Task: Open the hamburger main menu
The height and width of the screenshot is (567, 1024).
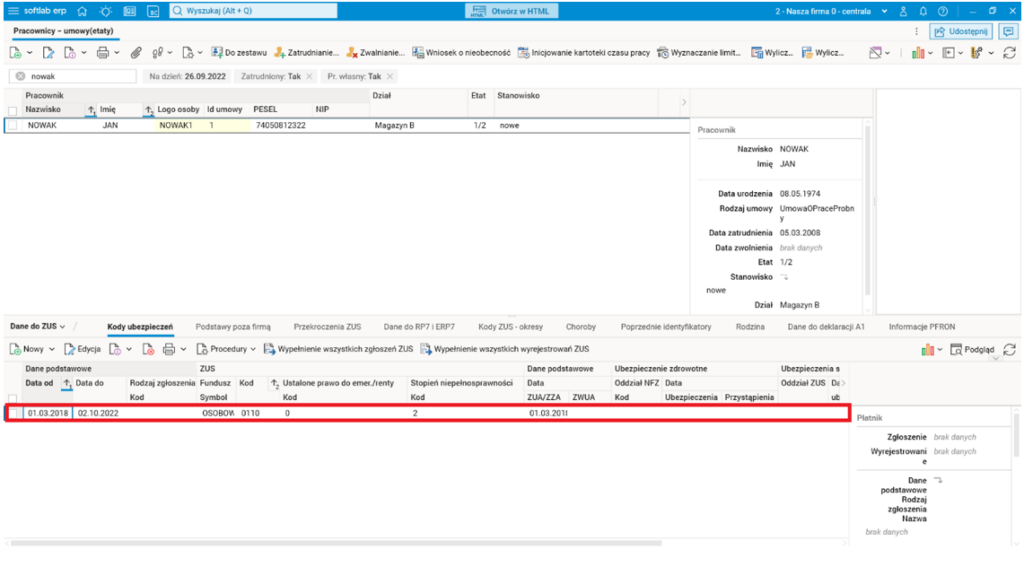Action: (x=12, y=11)
